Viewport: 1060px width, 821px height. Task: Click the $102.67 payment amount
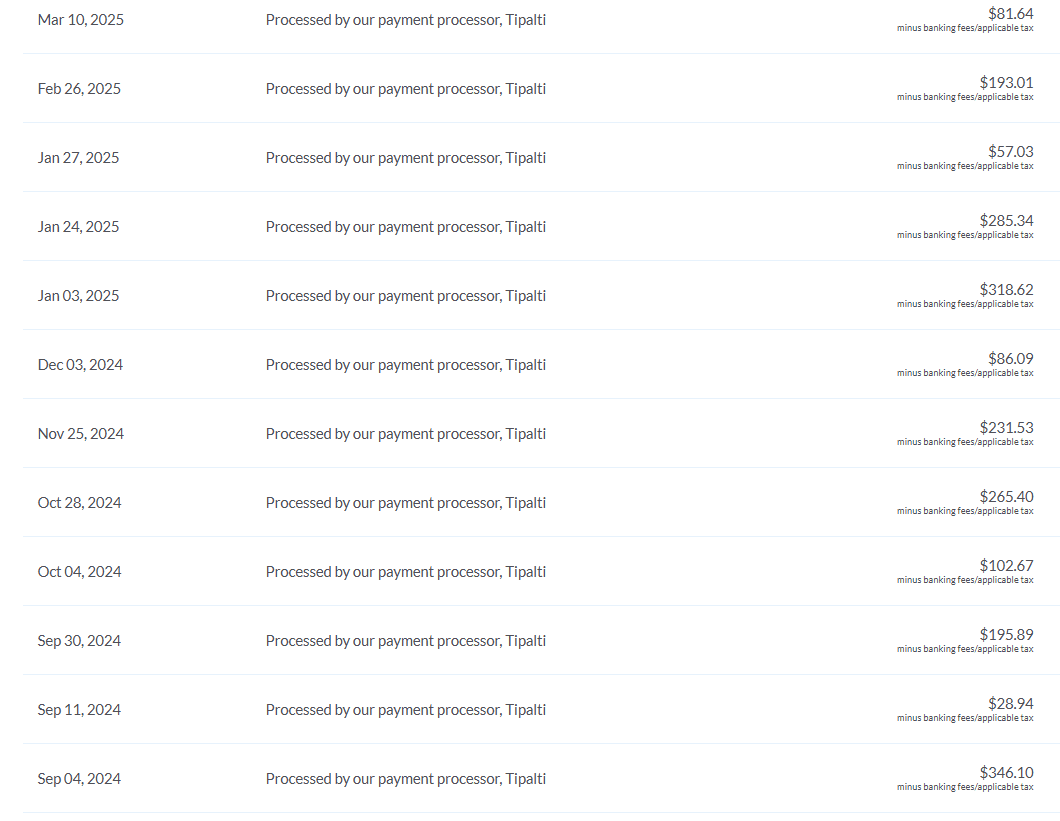(x=1007, y=565)
